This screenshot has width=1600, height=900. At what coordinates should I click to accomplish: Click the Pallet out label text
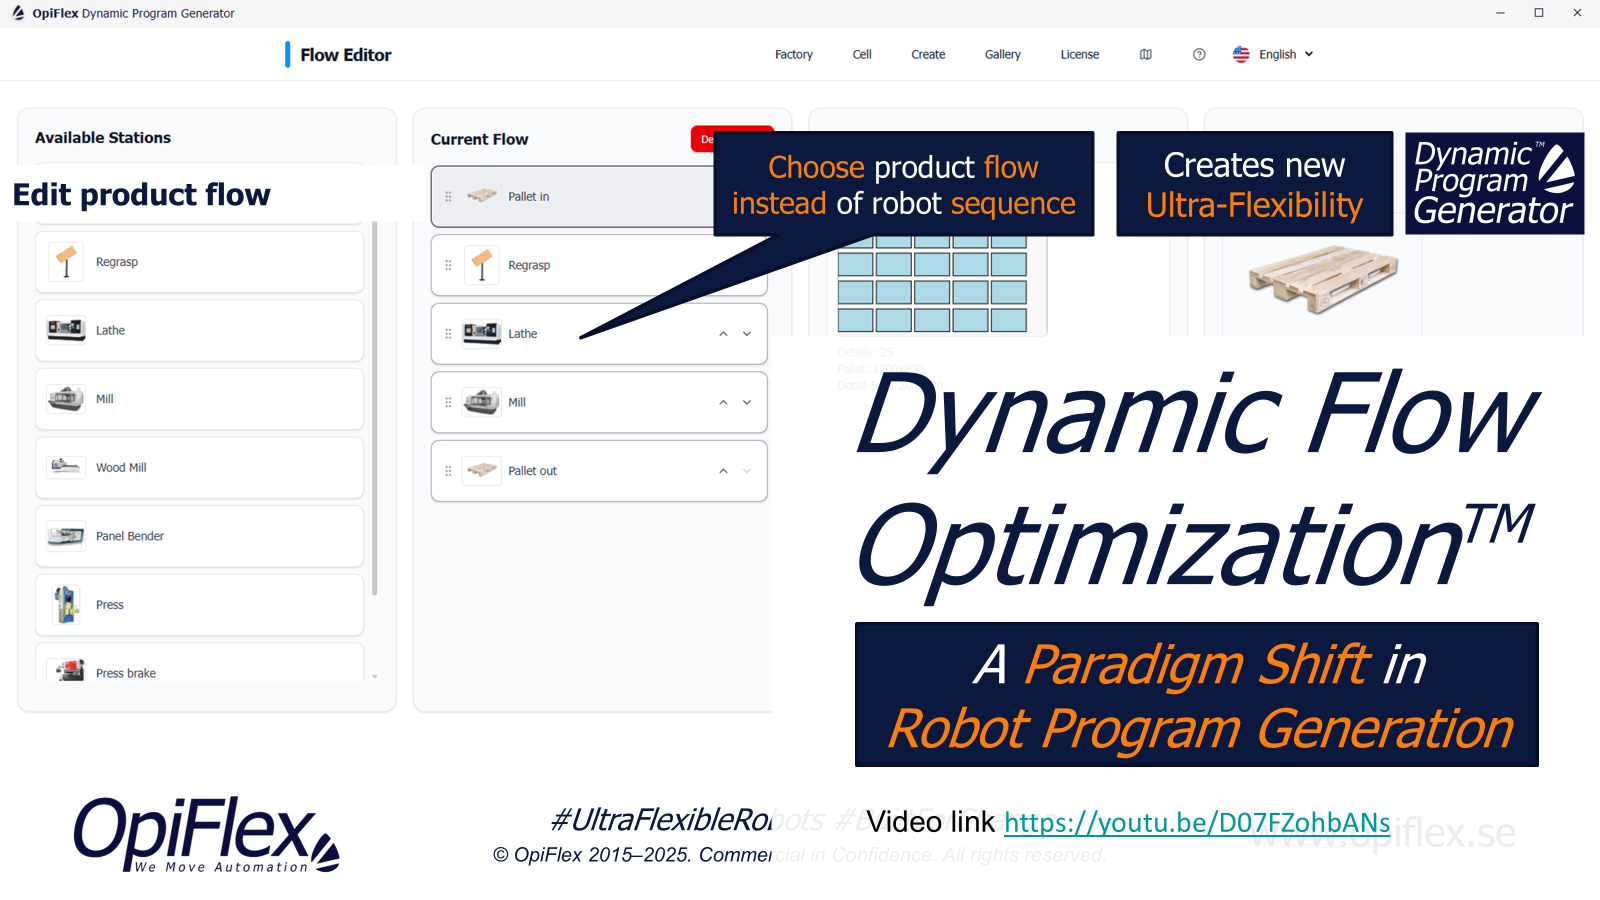coord(532,471)
